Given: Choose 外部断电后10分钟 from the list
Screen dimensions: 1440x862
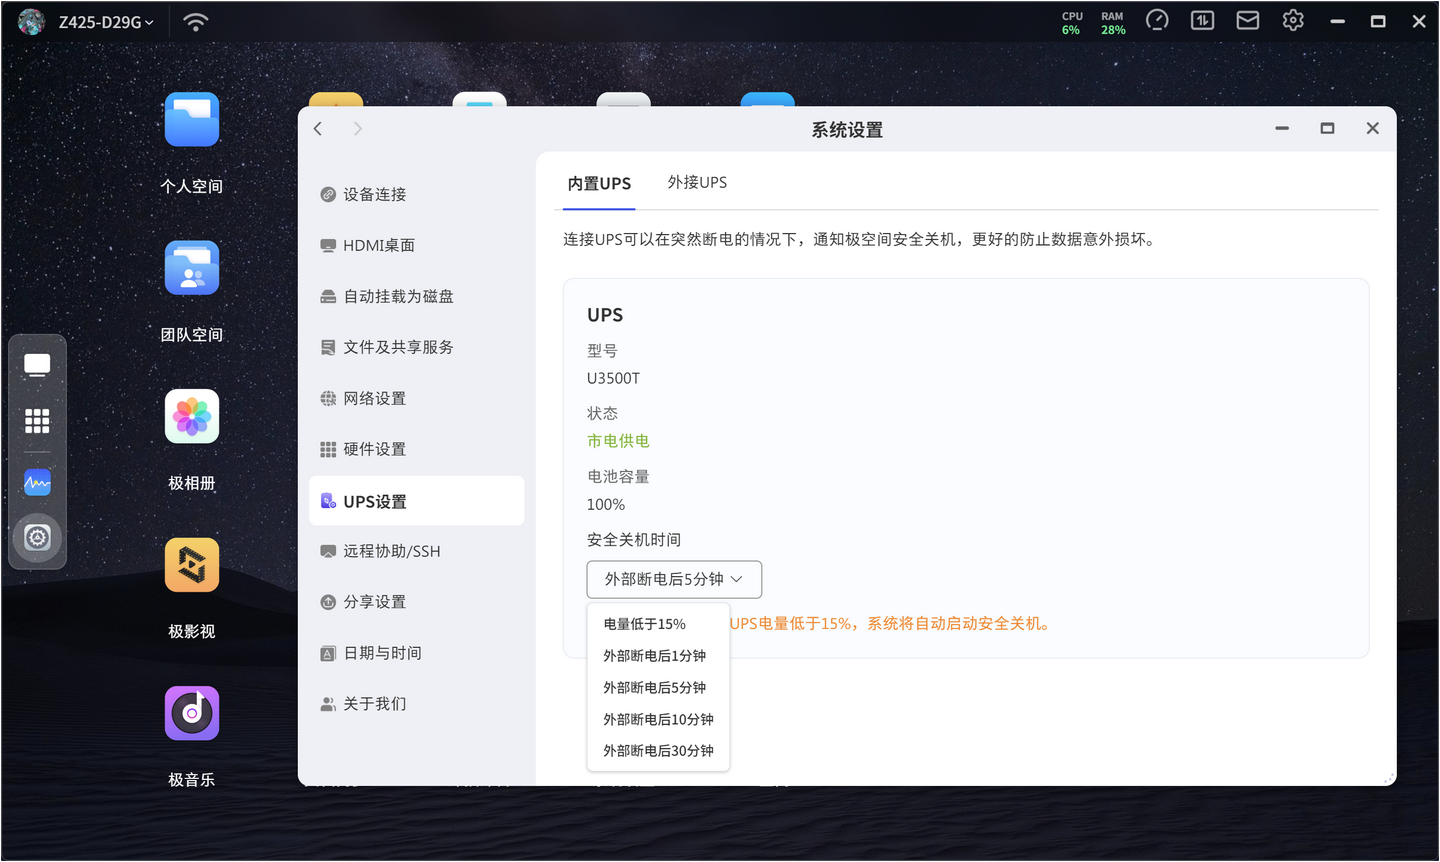Looking at the screenshot, I should 658,720.
